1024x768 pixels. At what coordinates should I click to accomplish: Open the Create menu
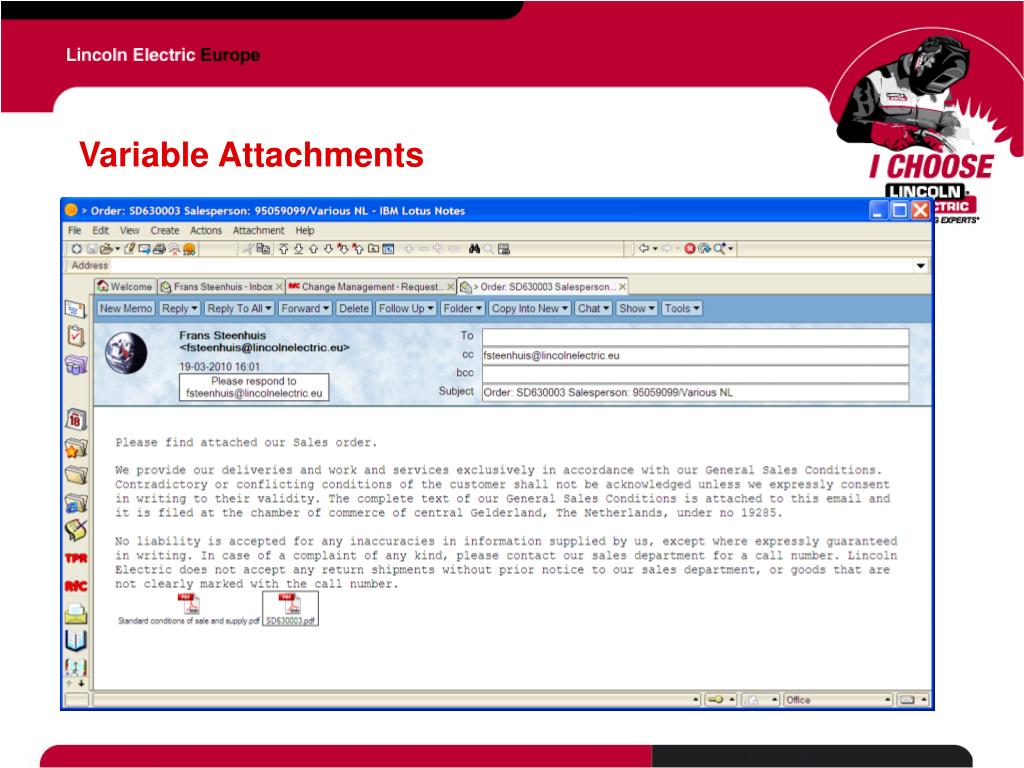pyautogui.click(x=165, y=231)
